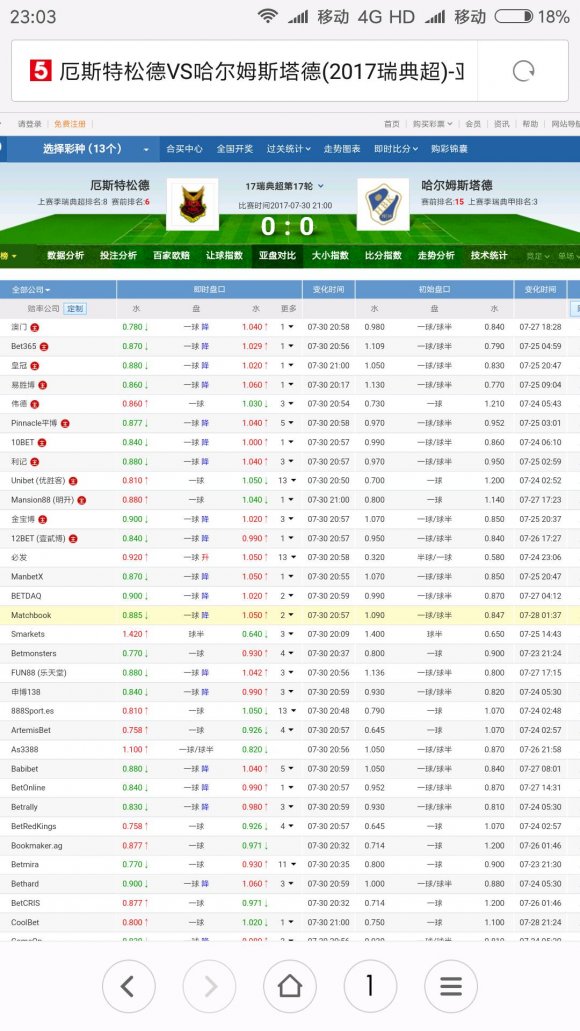Click the 厄斯特松德 team name heading
580x1031 pixels.
(x=120, y=185)
